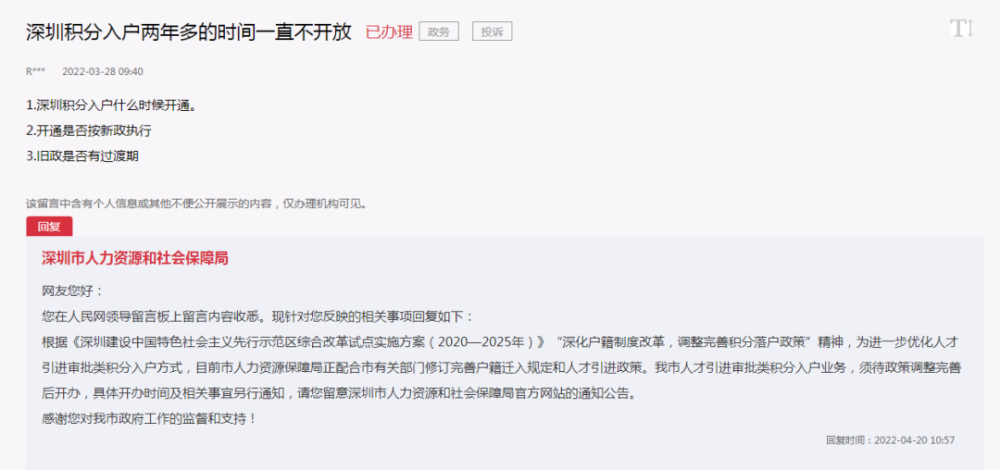Click the privacy notice about 个人信息
The image size is (1000, 470).
(x=196, y=204)
